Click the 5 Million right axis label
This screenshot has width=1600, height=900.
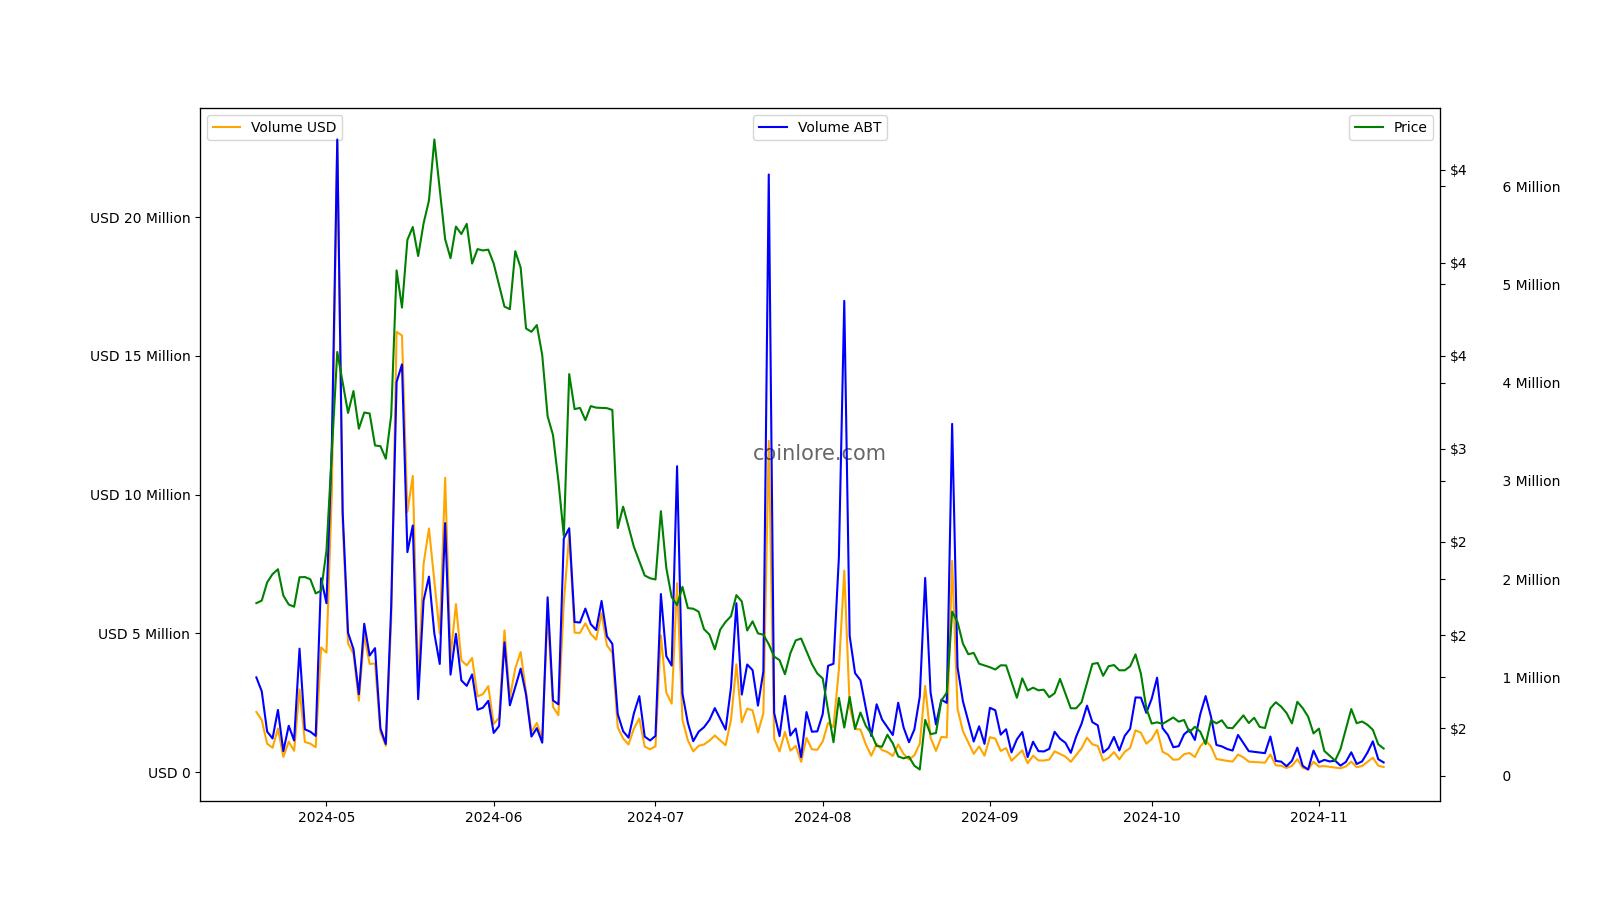click(1531, 285)
